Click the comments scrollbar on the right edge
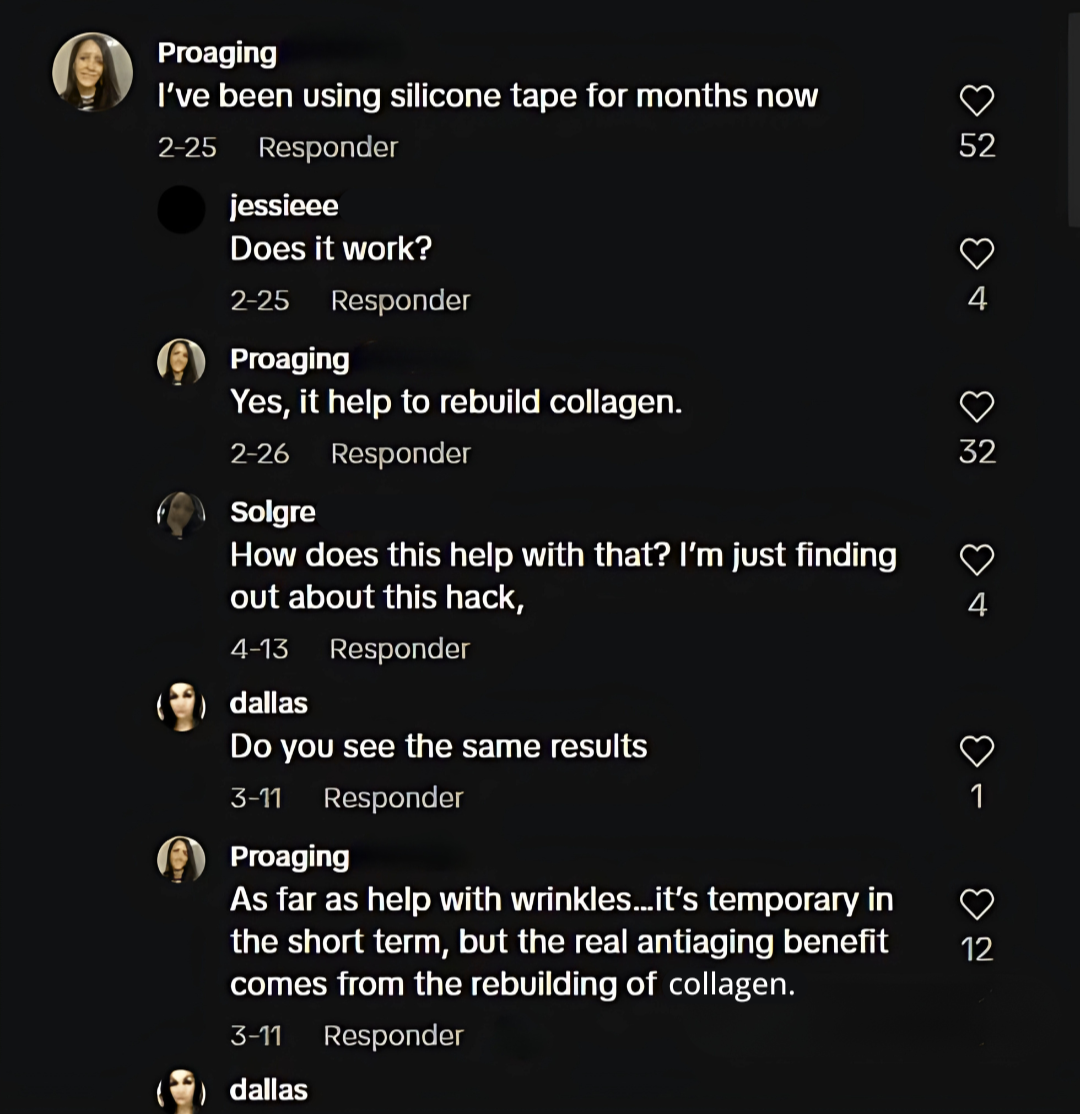This screenshot has width=1080, height=1114. point(1074,121)
